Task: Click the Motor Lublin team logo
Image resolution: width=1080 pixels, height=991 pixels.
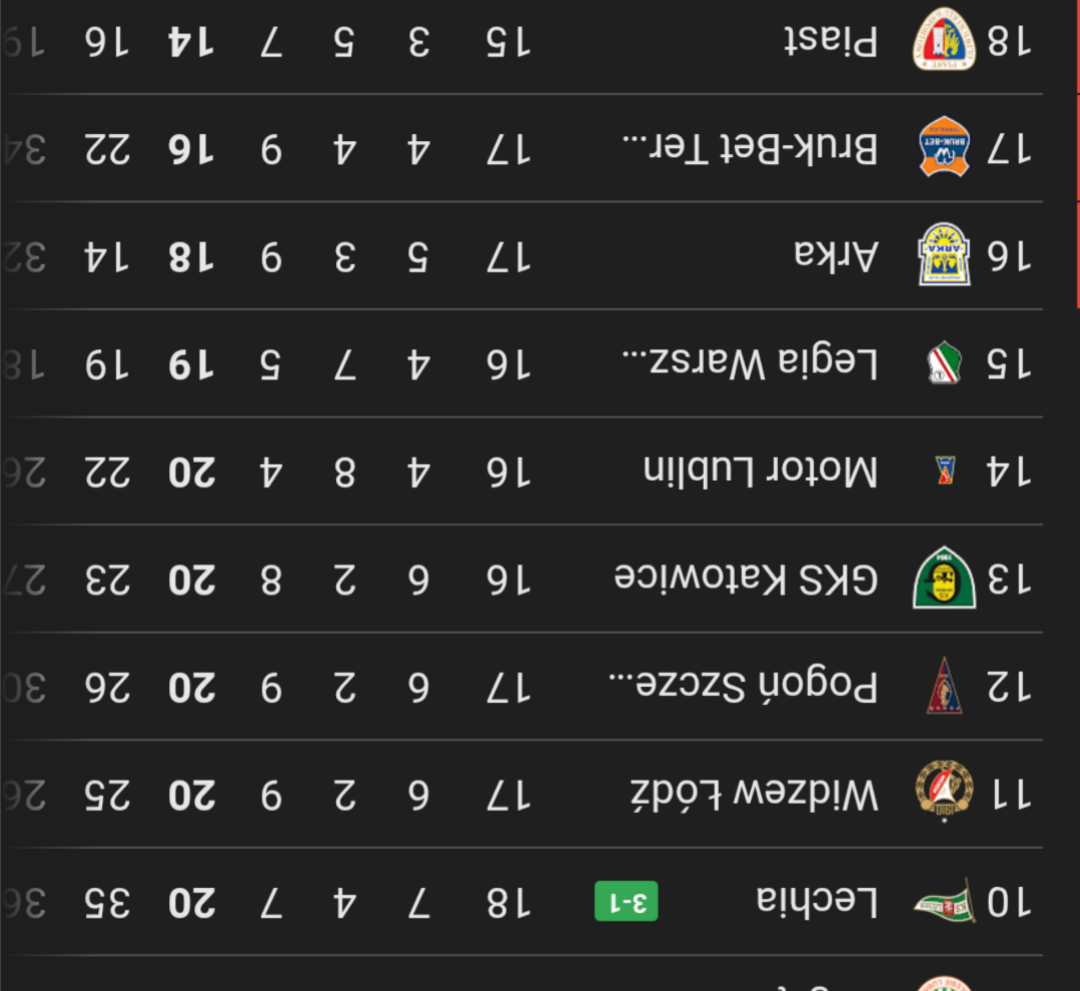Action: tap(944, 470)
